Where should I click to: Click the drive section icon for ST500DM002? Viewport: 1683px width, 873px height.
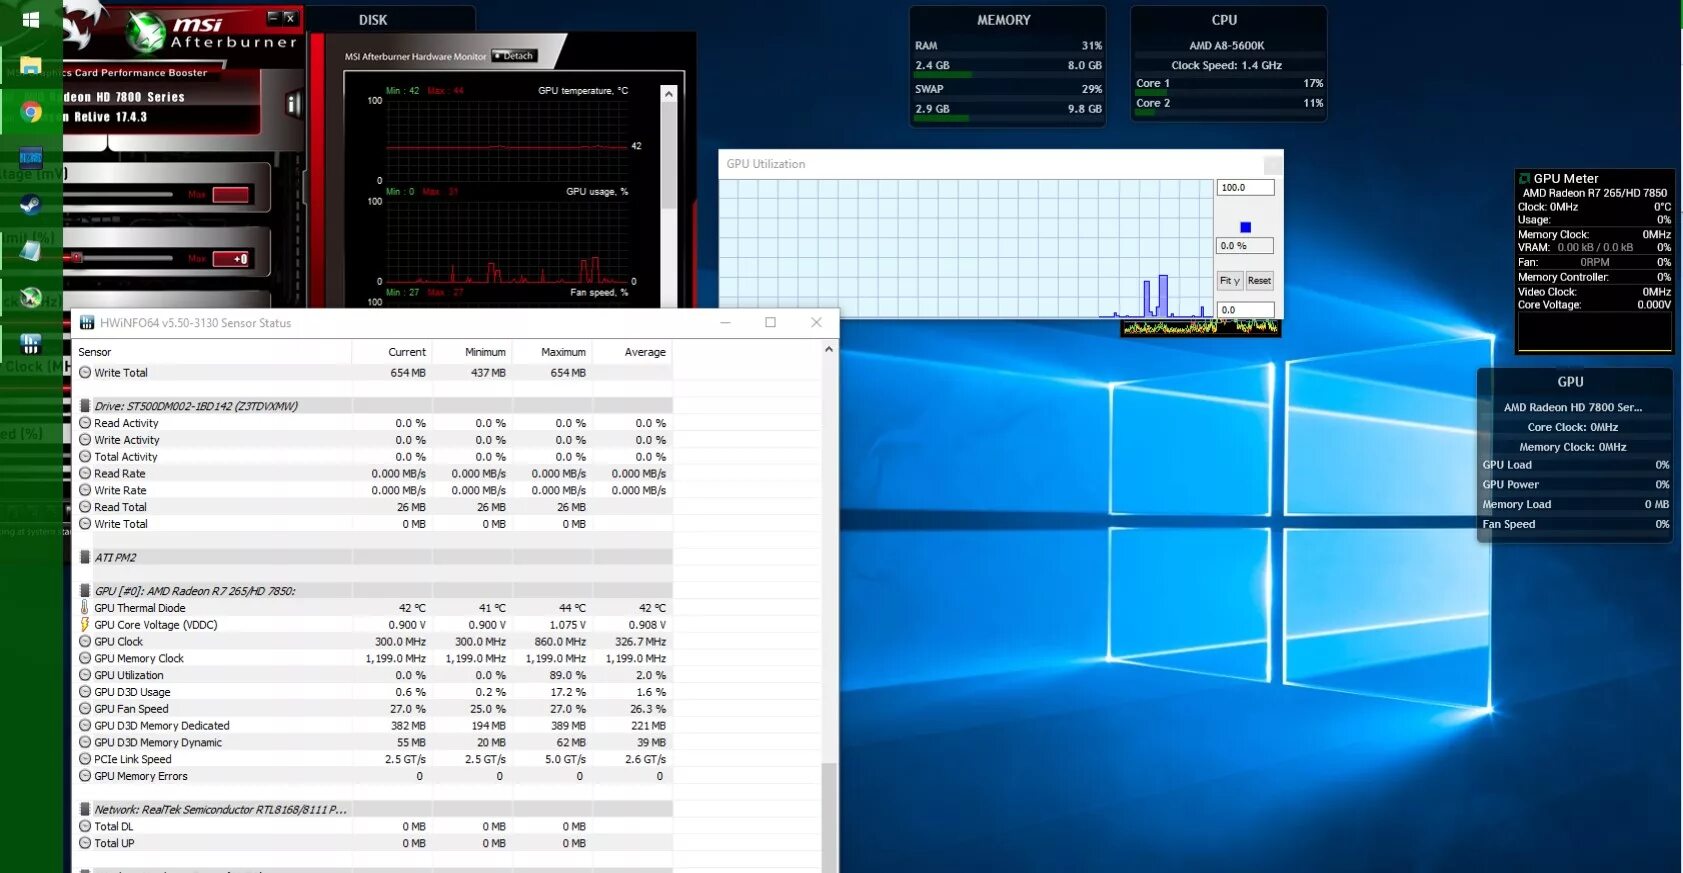(x=85, y=406)
